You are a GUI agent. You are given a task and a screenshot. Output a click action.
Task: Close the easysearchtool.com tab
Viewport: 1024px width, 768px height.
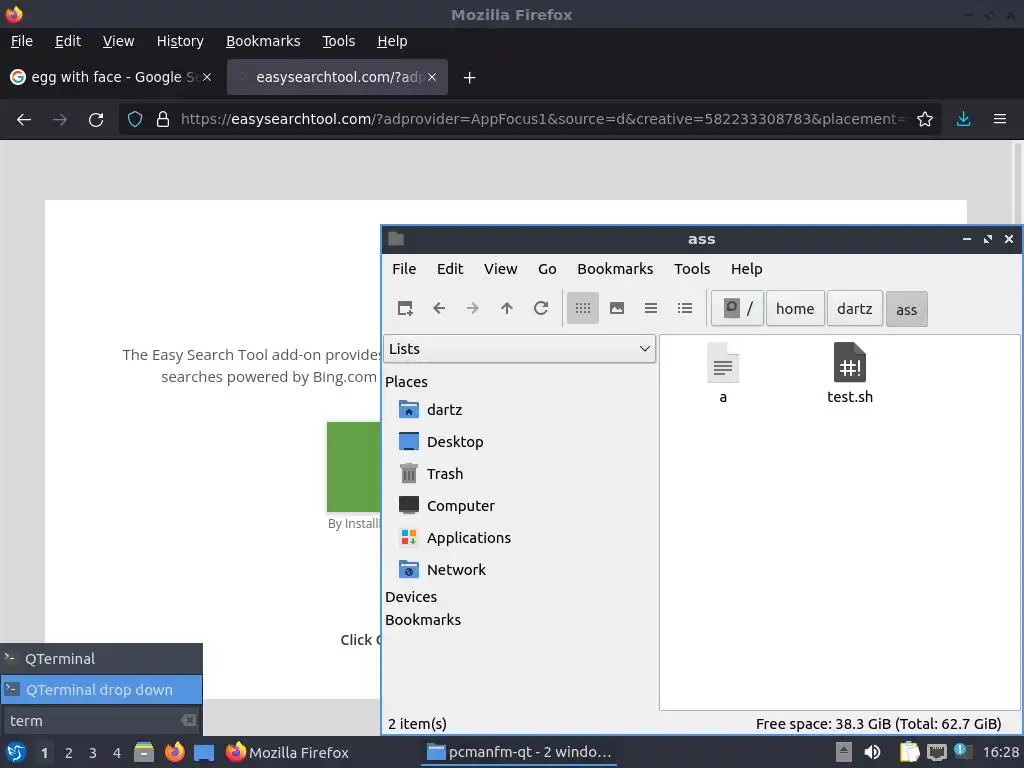[x=432, y=77]
